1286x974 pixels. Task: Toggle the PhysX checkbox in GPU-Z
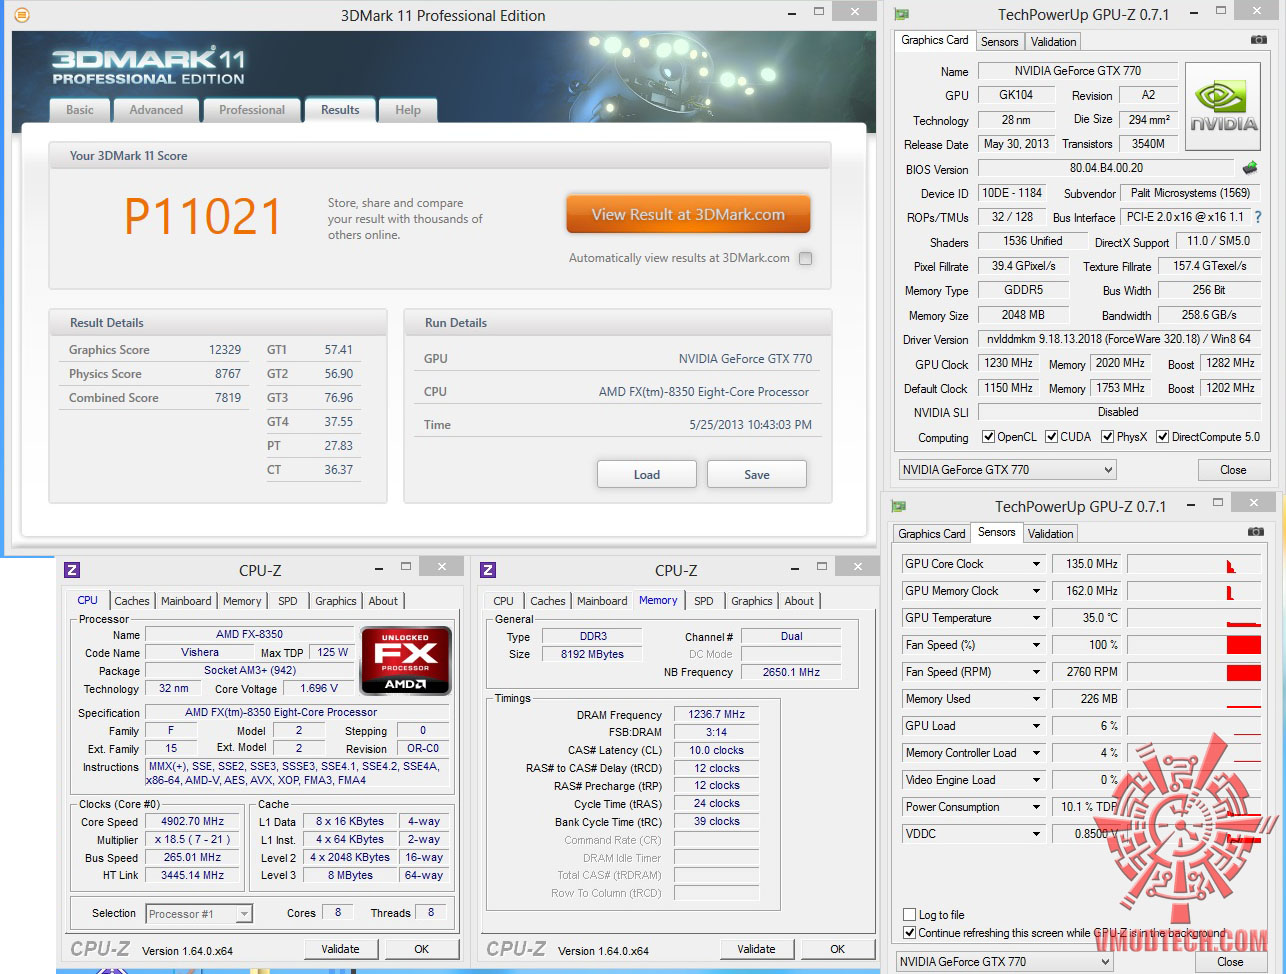pyautogui.click(x=1107, y=437)
